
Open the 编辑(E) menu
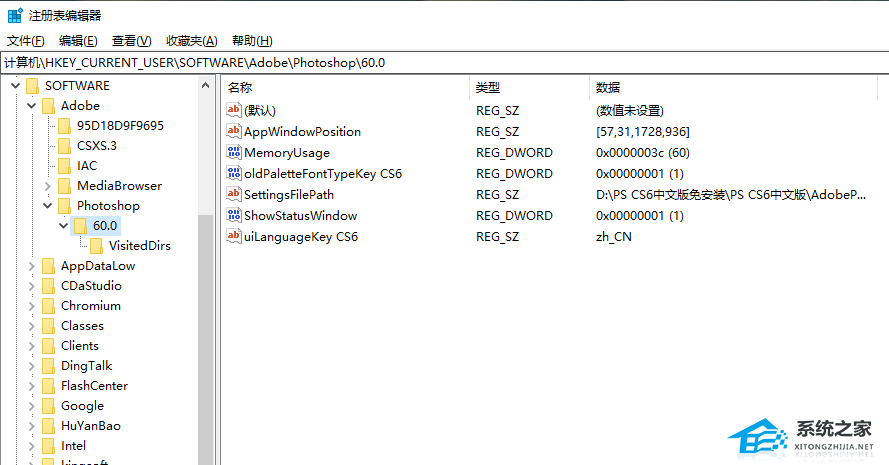pyautogui.click(x=78, y=41)
